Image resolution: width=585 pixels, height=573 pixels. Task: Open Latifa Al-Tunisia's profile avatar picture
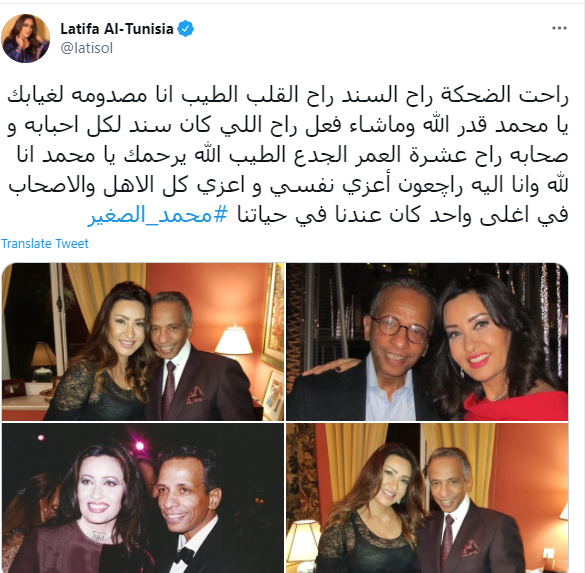(x=26, y=38)
